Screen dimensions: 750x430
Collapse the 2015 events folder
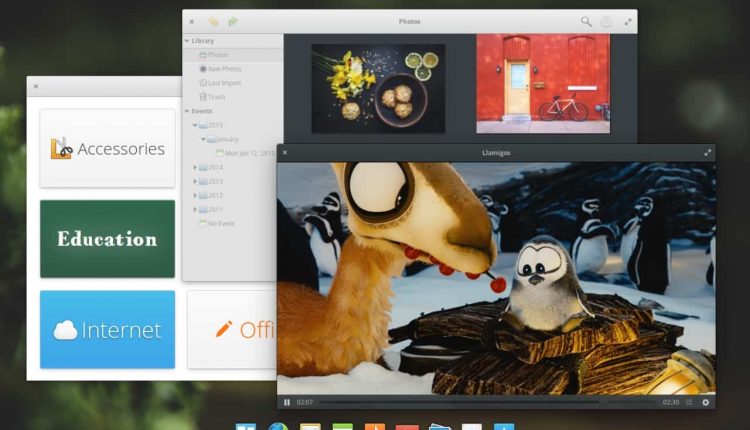(195, 125)
